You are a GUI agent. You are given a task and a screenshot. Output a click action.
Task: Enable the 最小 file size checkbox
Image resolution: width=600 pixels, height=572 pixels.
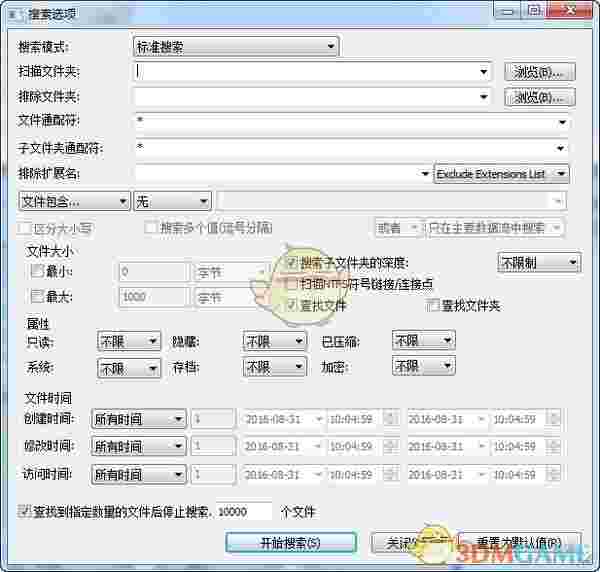click(37, 271)
